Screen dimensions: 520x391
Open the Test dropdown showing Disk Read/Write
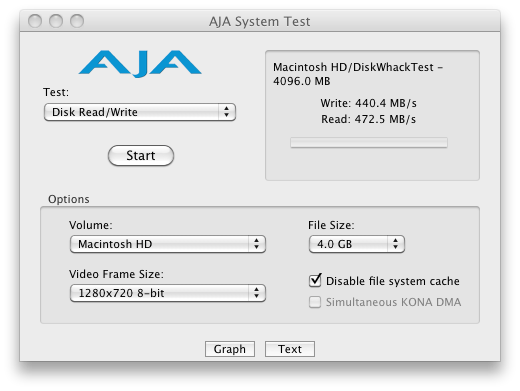[x=140, y=112]
